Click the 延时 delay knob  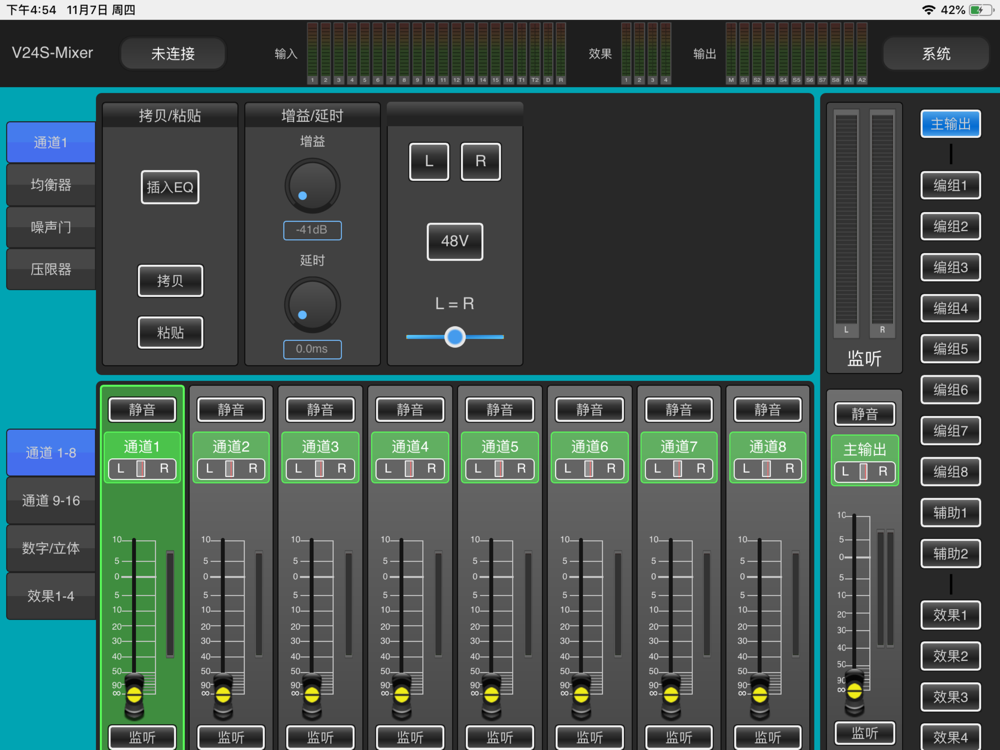[312, 305]
